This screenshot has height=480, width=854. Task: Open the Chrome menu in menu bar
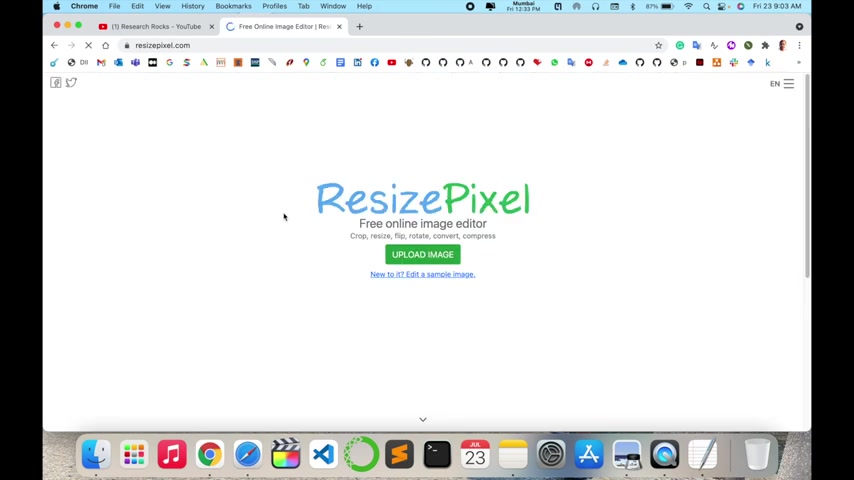pos(84,6)
